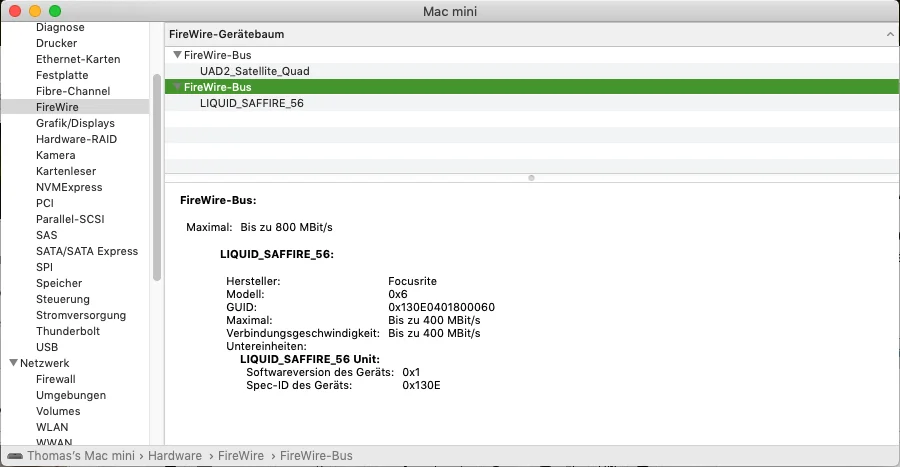Collapse FireWire-Gerätebaum header chevron

tap(890, 34)
